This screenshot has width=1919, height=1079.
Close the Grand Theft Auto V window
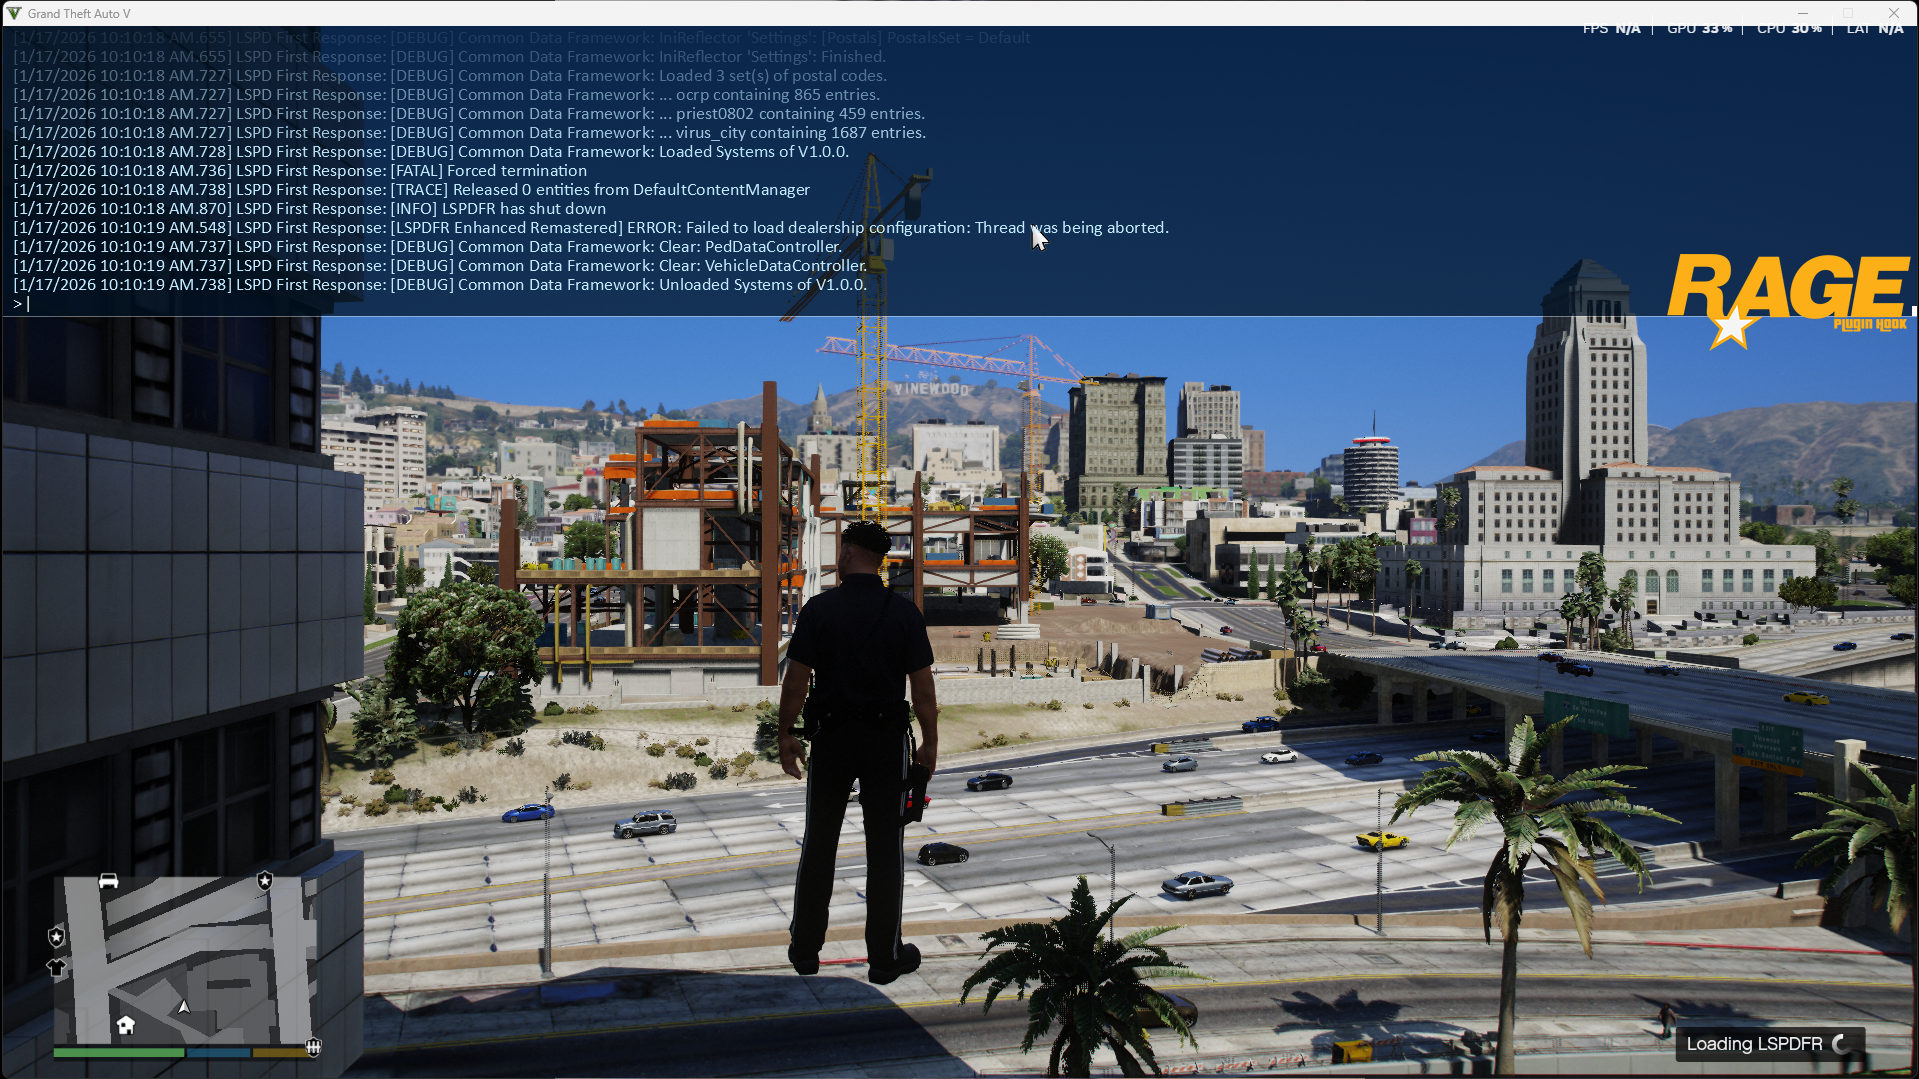(x=1894, y=13)
